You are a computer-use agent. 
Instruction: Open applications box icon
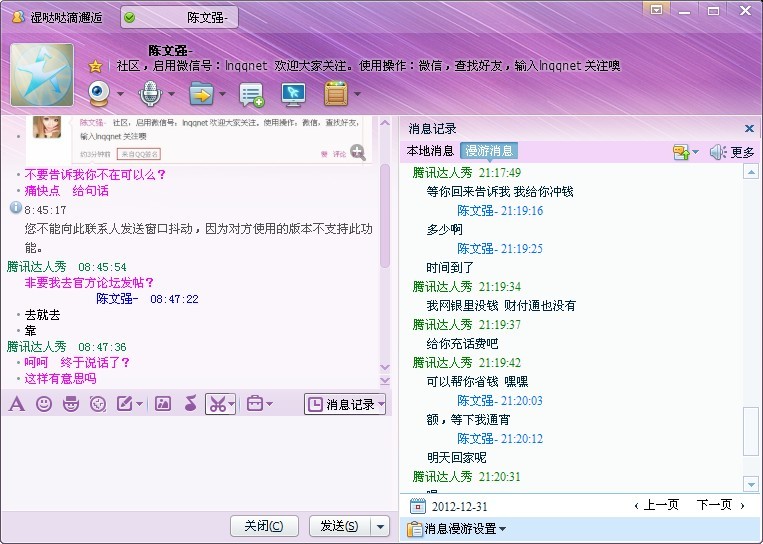[x=336, y=93]
